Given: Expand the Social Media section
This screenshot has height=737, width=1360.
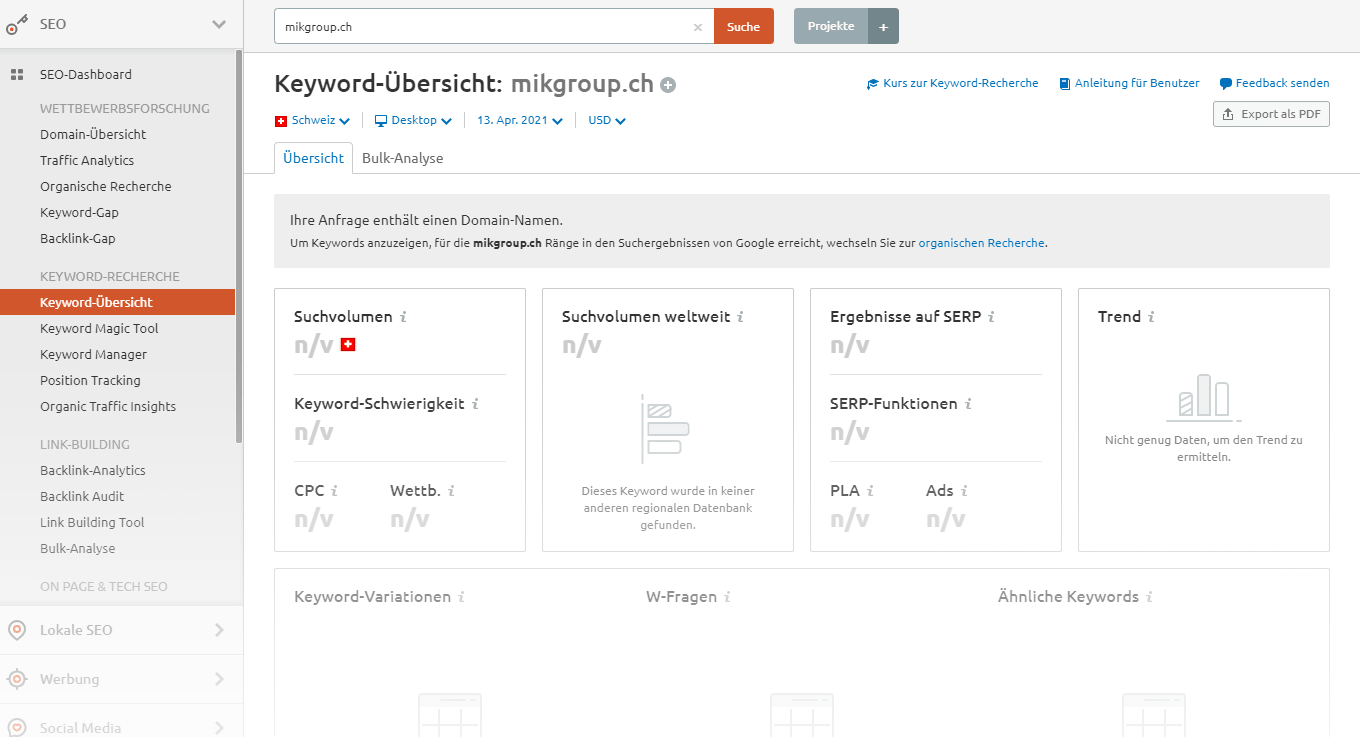Looking at the screenshot, I should (x=219, y=728).
